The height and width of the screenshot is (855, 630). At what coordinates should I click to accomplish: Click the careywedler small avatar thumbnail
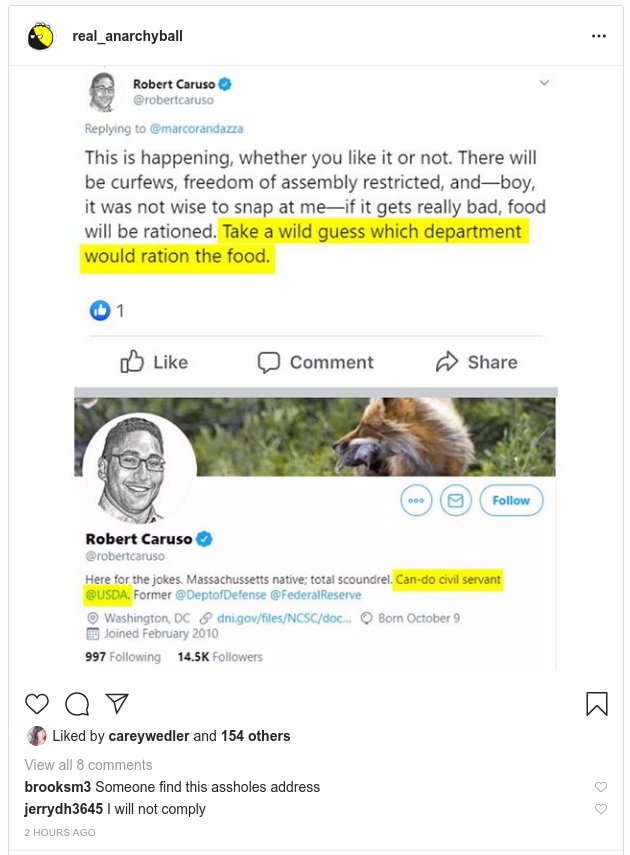point(37,736)
